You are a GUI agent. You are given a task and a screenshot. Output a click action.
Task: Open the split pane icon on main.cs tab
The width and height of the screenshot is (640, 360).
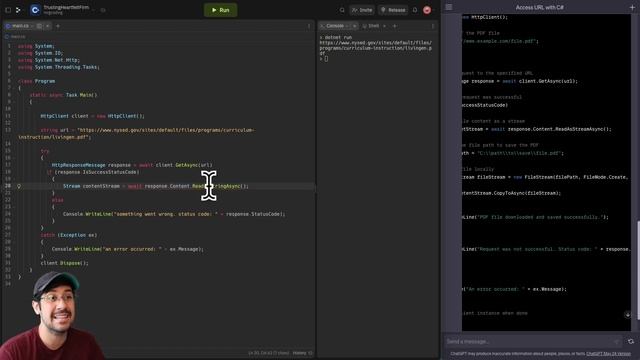(39, 26)
